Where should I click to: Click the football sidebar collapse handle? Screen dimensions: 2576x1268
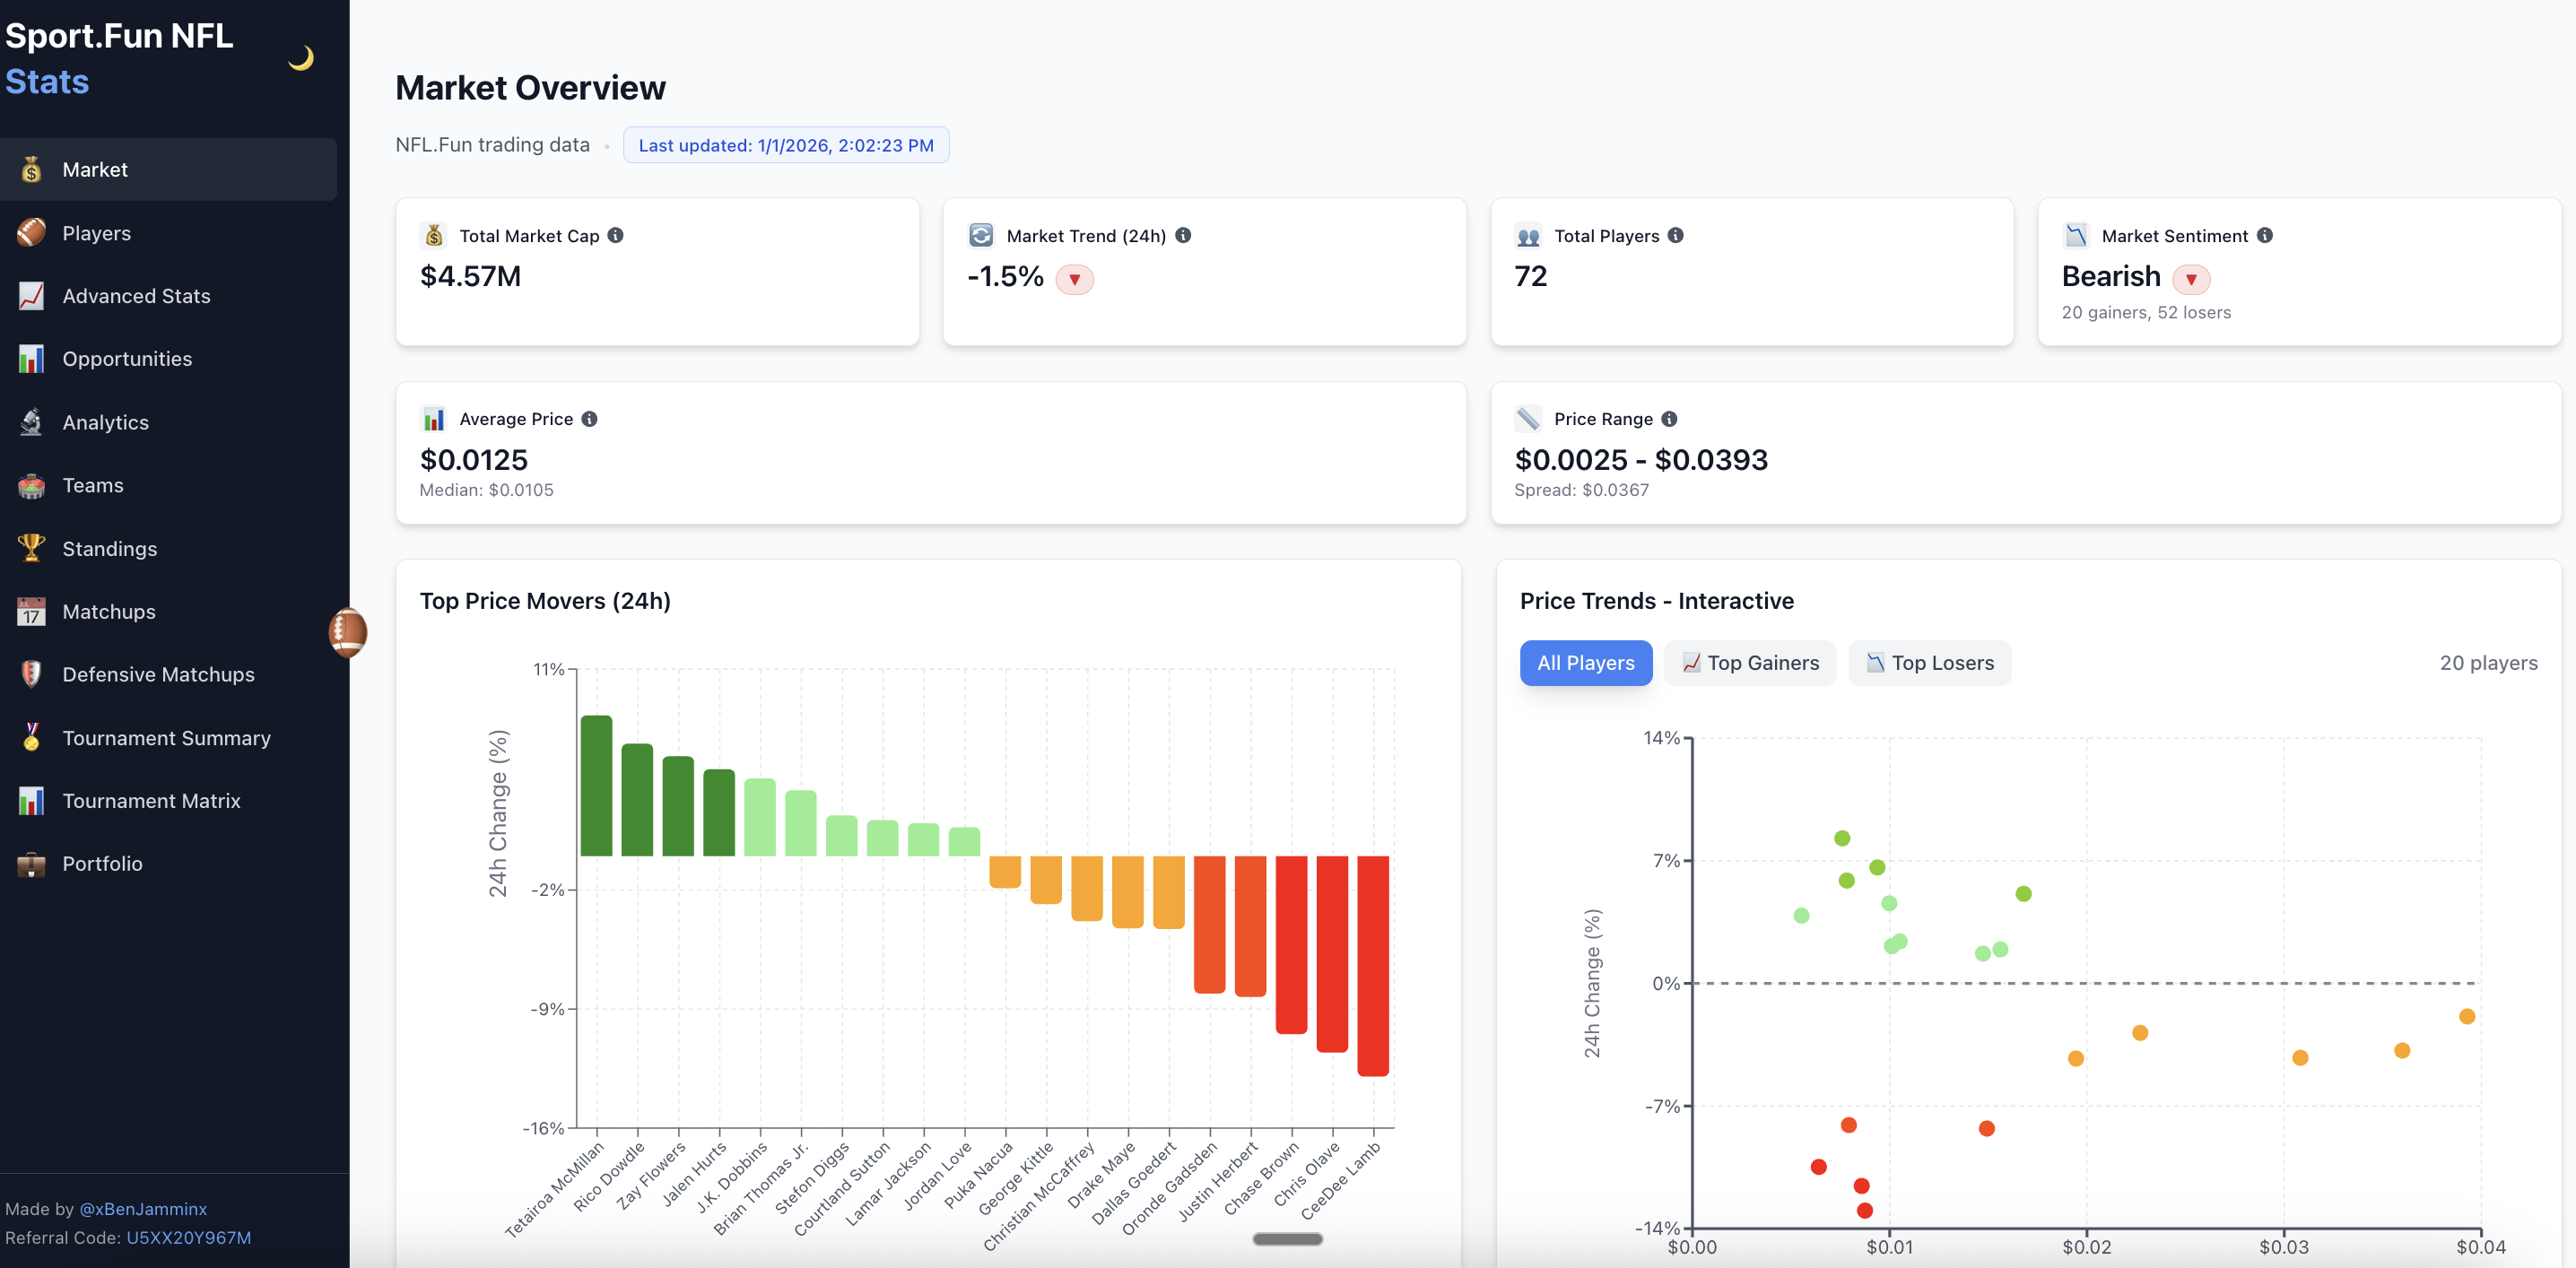click(347, 632)
